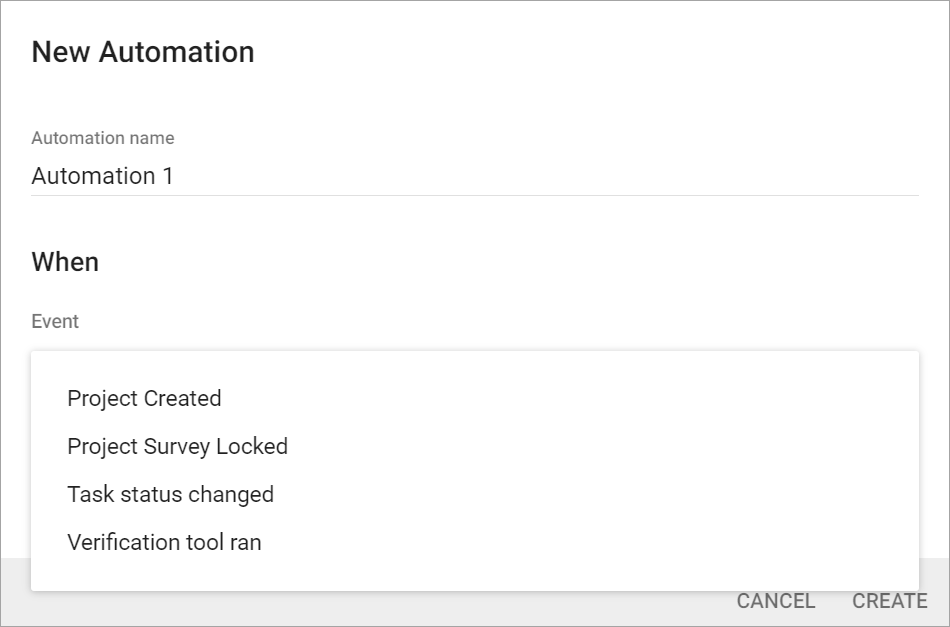Select the "Project Created" event option

point(144,398)
